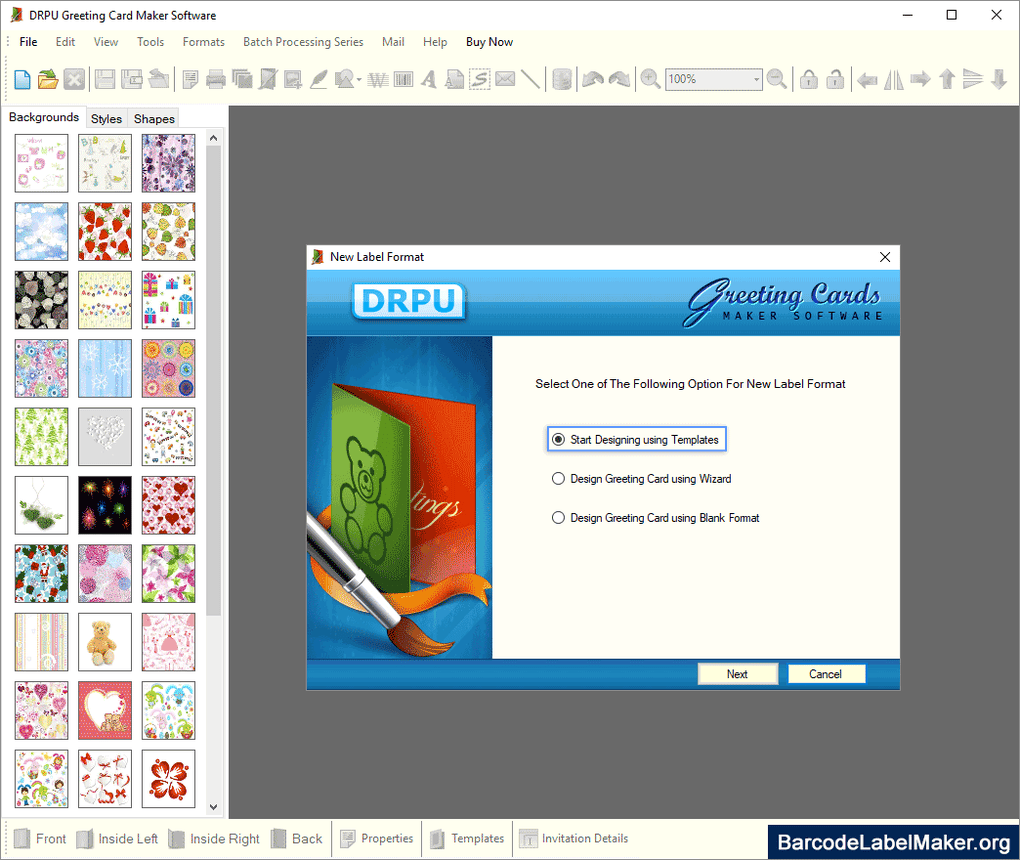Open the shapes tool dropdown arrow
The width and height of the screenshot is (1020, 860).
tap(359, 79)
